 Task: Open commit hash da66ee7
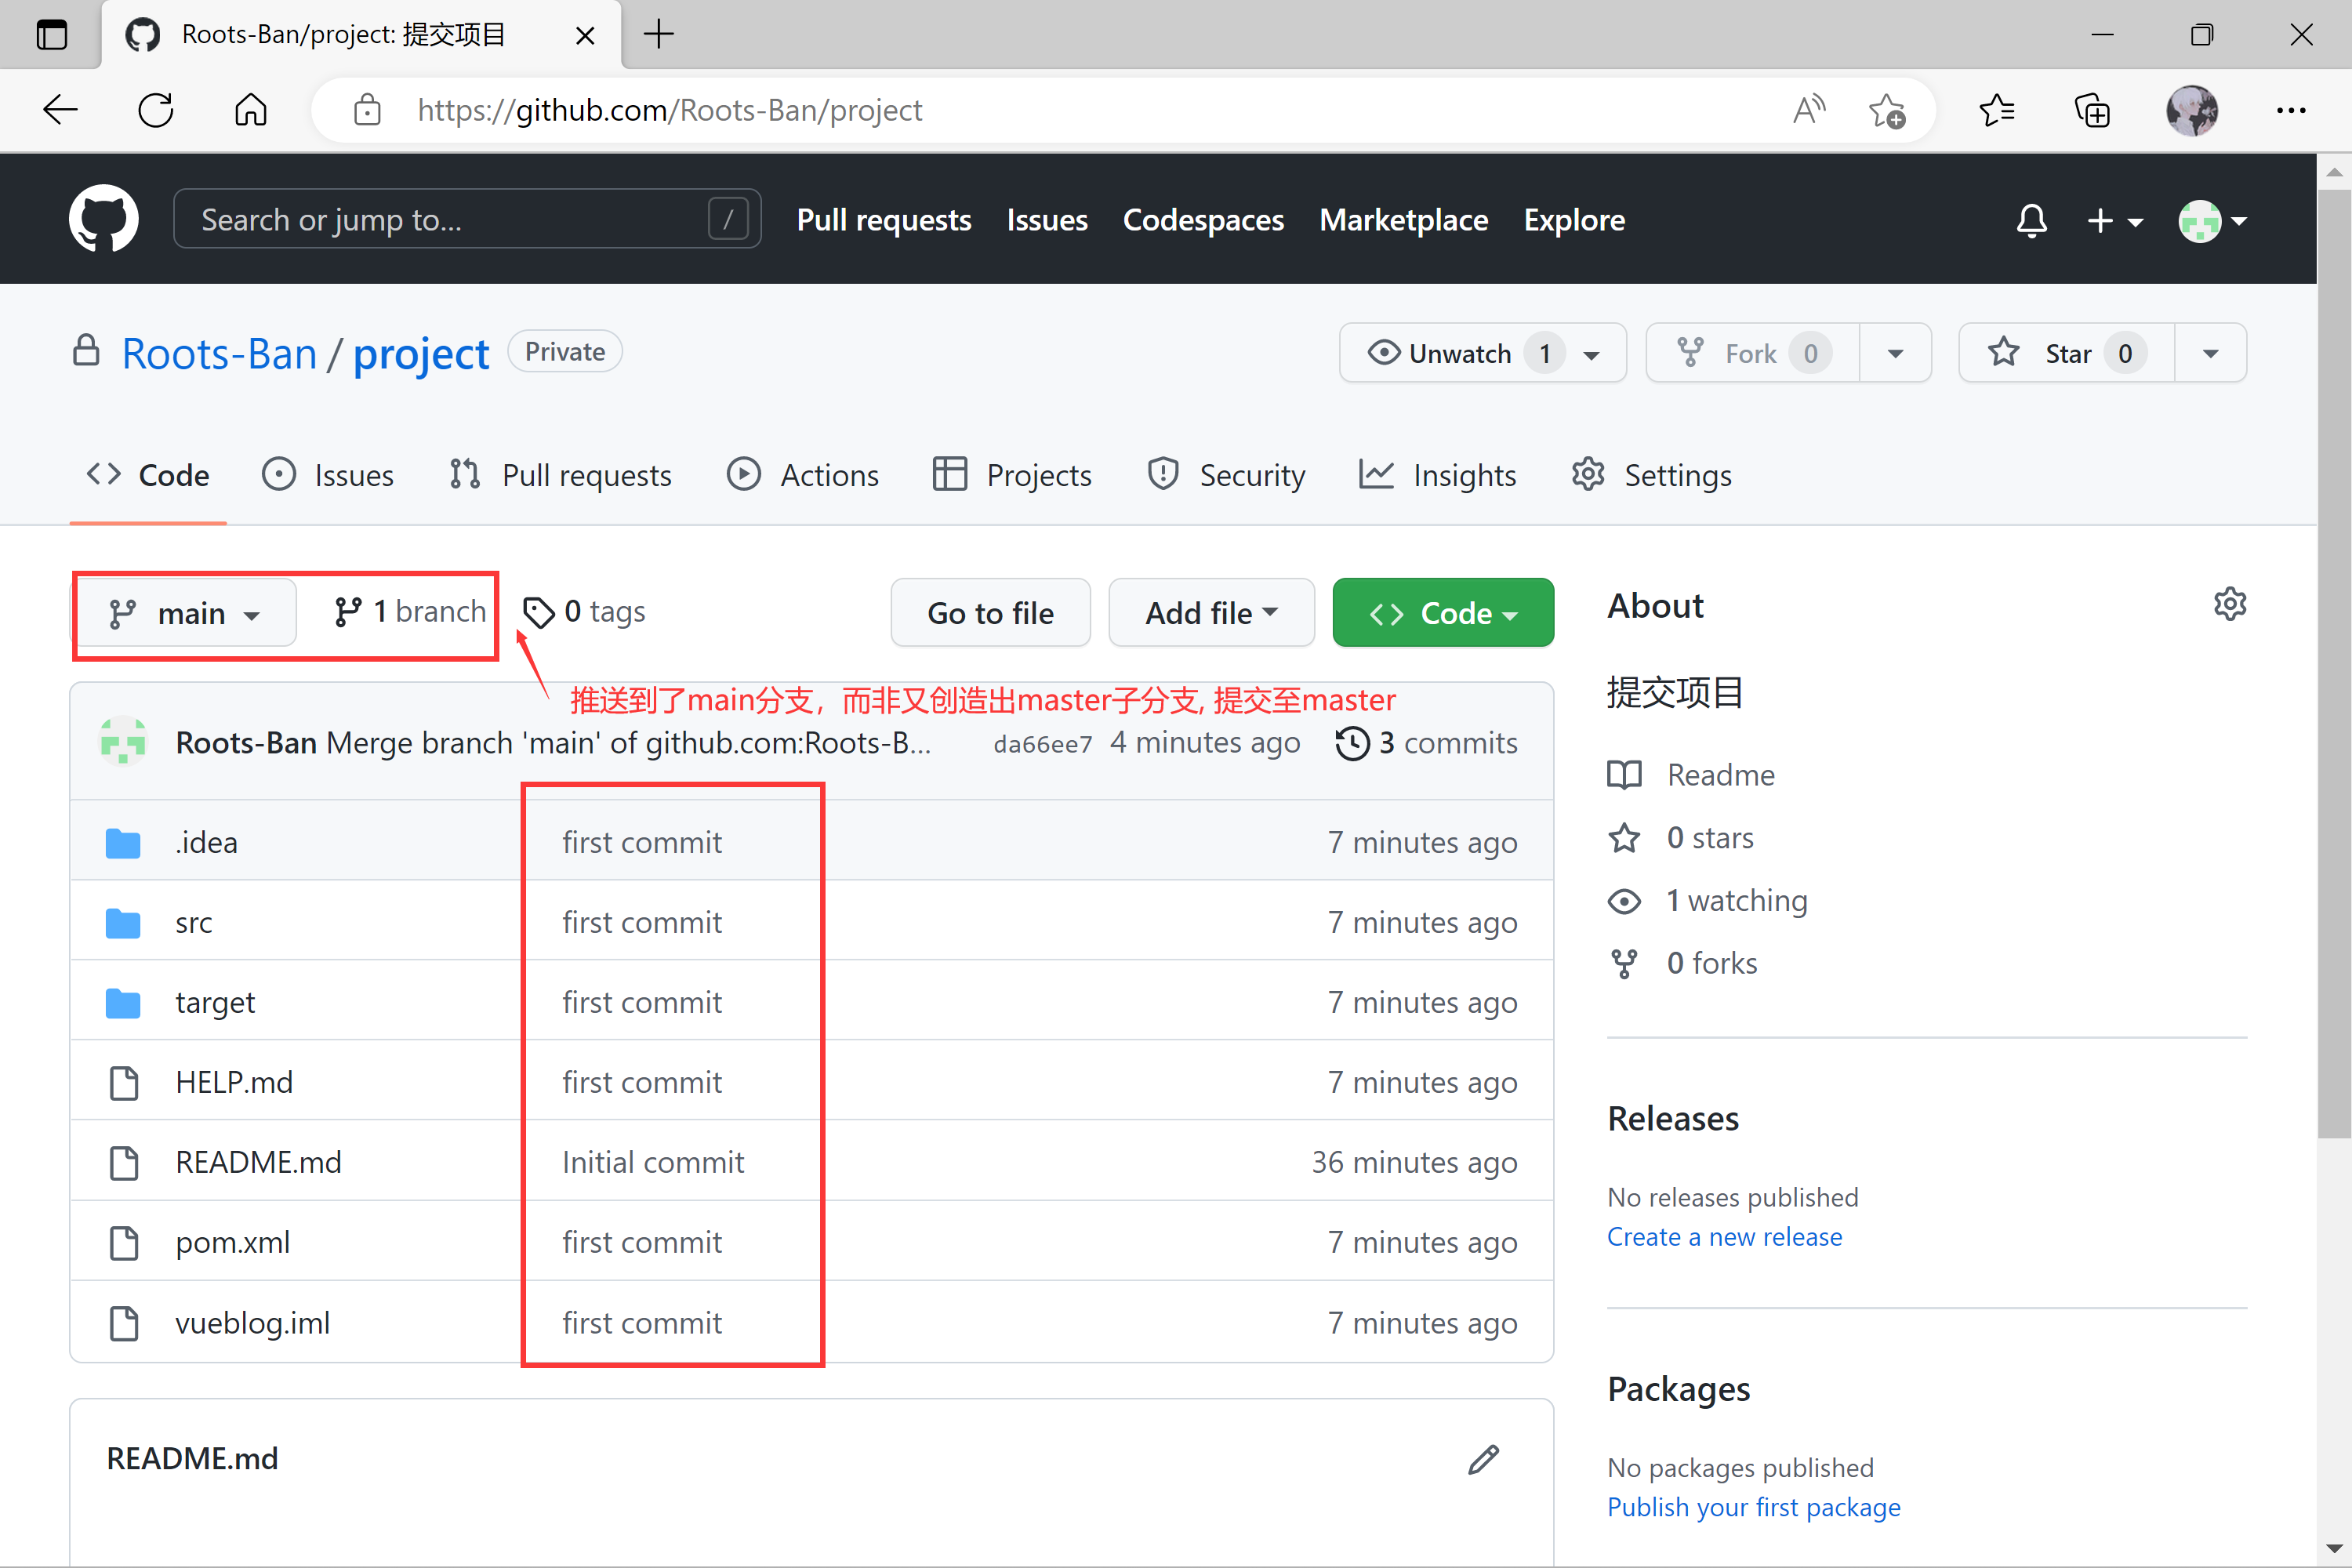coord(1043,744)
